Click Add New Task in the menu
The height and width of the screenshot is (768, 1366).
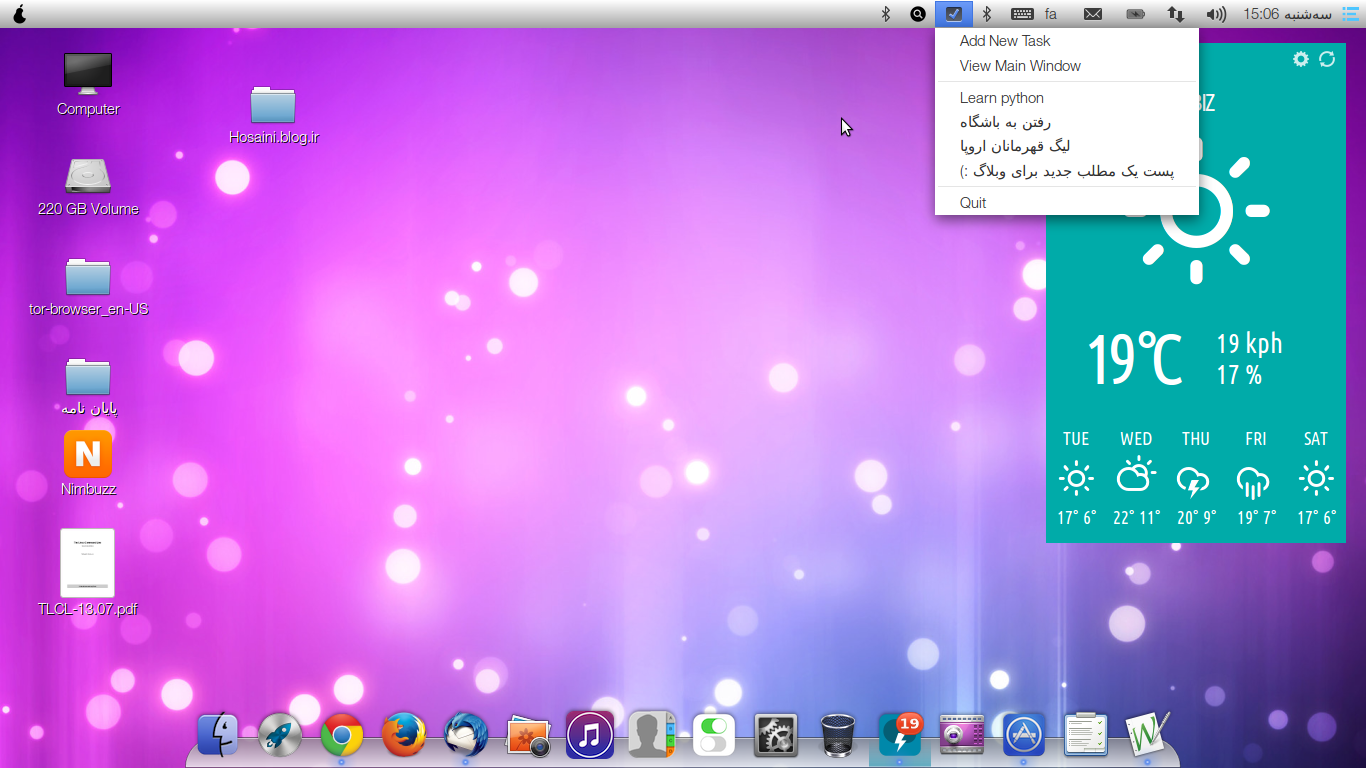(x=1005, y=41)
